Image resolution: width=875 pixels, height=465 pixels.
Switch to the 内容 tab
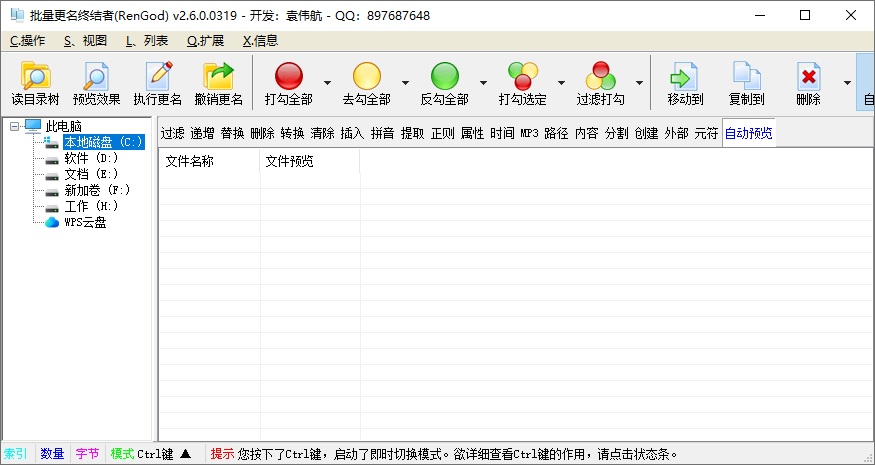point(586,133)
